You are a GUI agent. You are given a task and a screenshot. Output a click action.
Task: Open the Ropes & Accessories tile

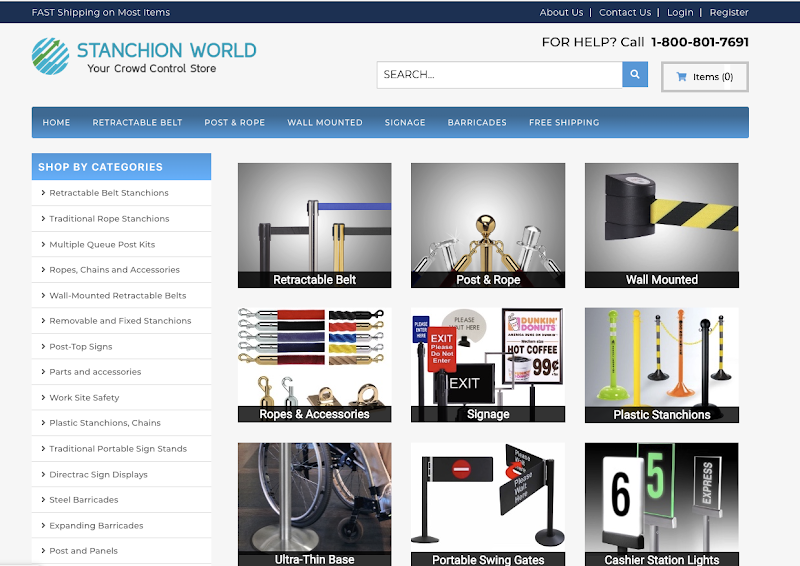314,365
